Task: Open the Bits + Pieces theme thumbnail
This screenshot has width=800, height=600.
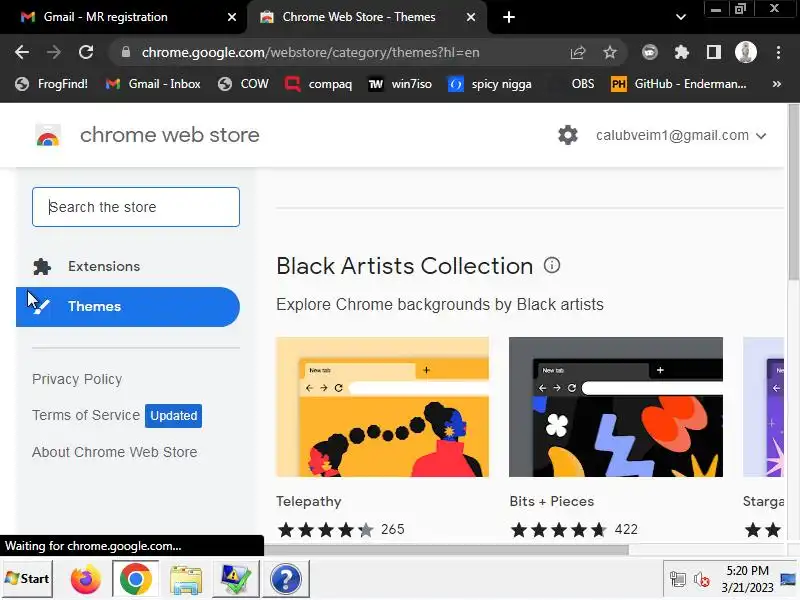Action: [x=616, y=407]
